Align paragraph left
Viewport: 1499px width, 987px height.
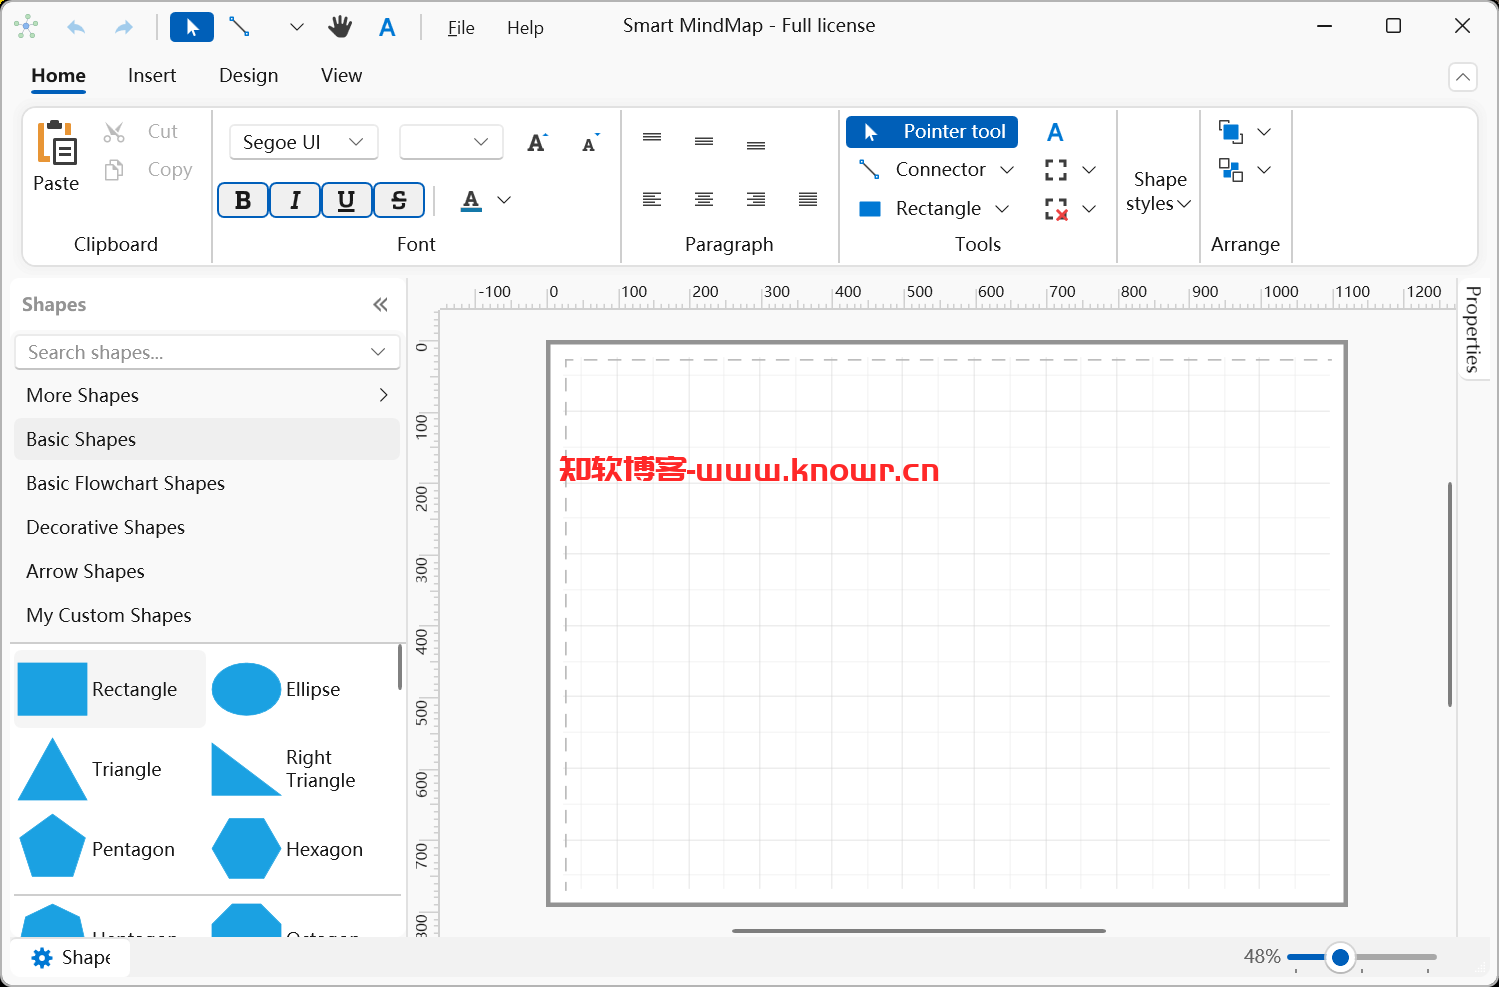tap(652, 200)
